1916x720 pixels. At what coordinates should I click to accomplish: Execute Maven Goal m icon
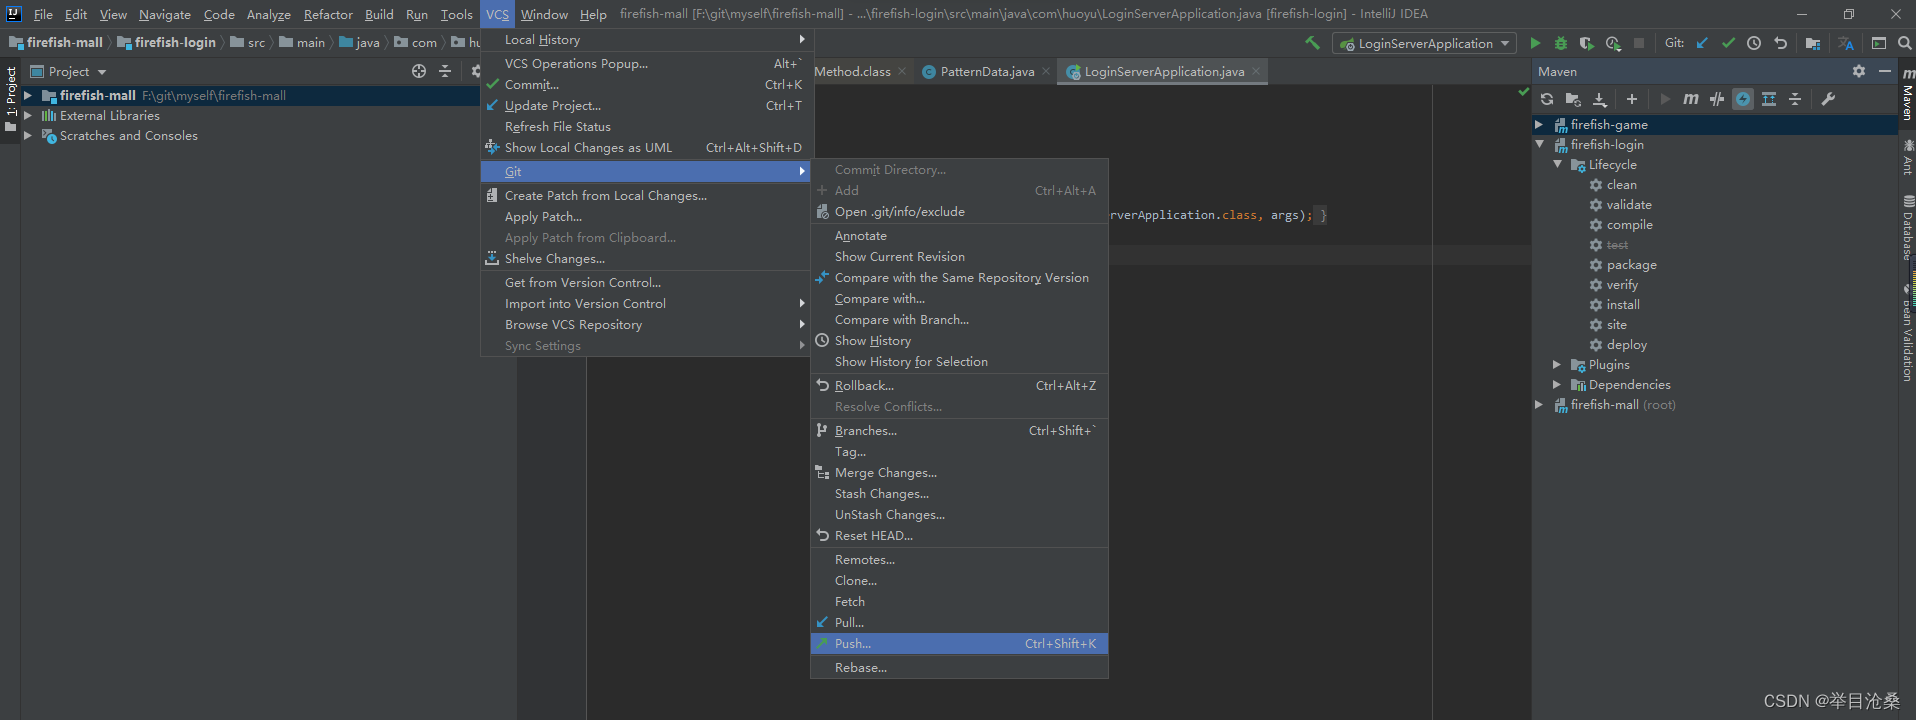tap(1691, 99)
